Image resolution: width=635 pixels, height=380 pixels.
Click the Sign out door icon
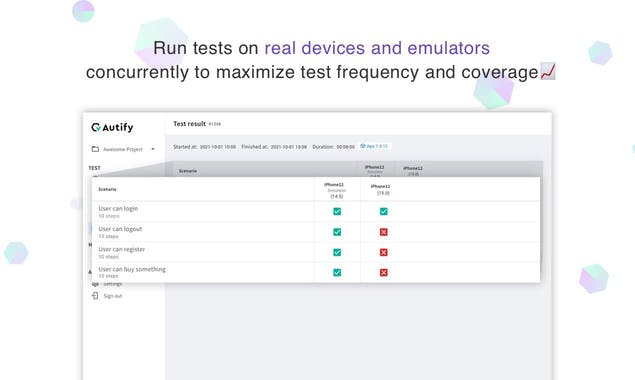coord(95,296)
